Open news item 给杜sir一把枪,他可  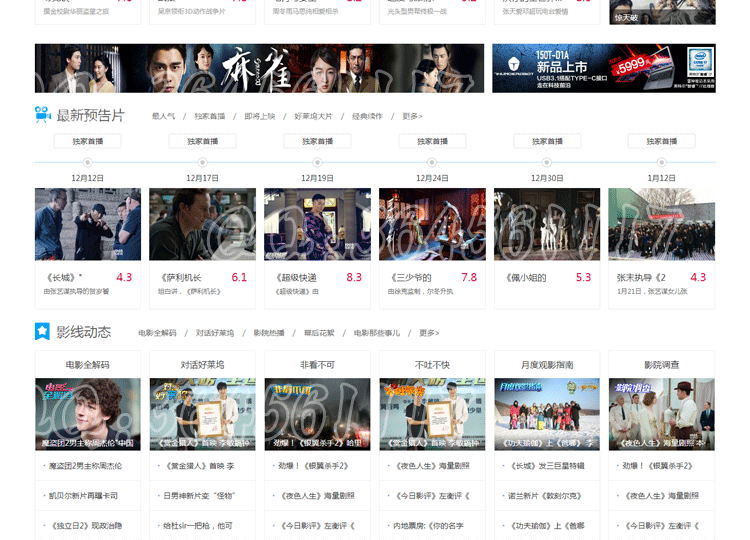pyautogui.click(x=198, y=526)
